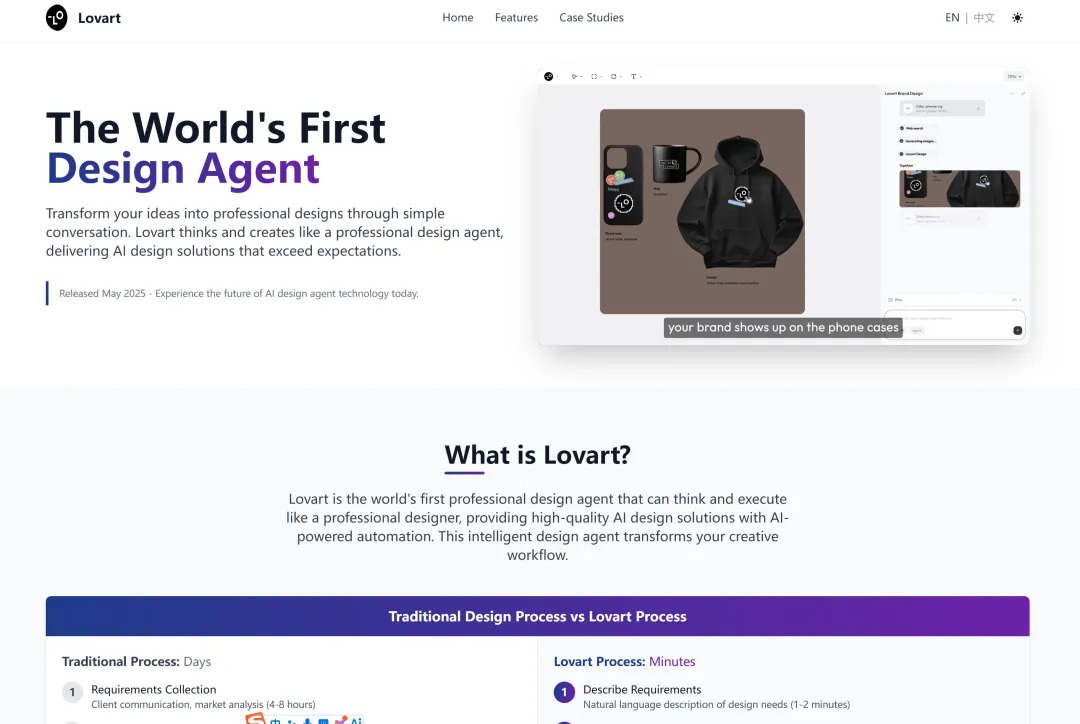Image resolution: width=1080 pixels, height=724 pixels.
Task: Open the Lovart logo menu in demo canvas
Action: (x=549, y=76)
